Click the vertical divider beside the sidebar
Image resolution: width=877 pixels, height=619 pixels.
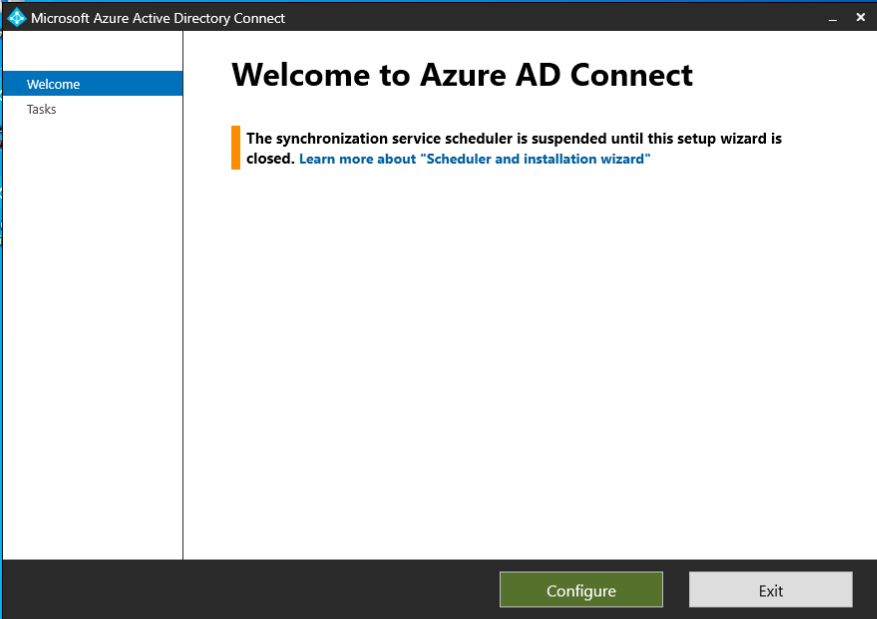point(183,300)
